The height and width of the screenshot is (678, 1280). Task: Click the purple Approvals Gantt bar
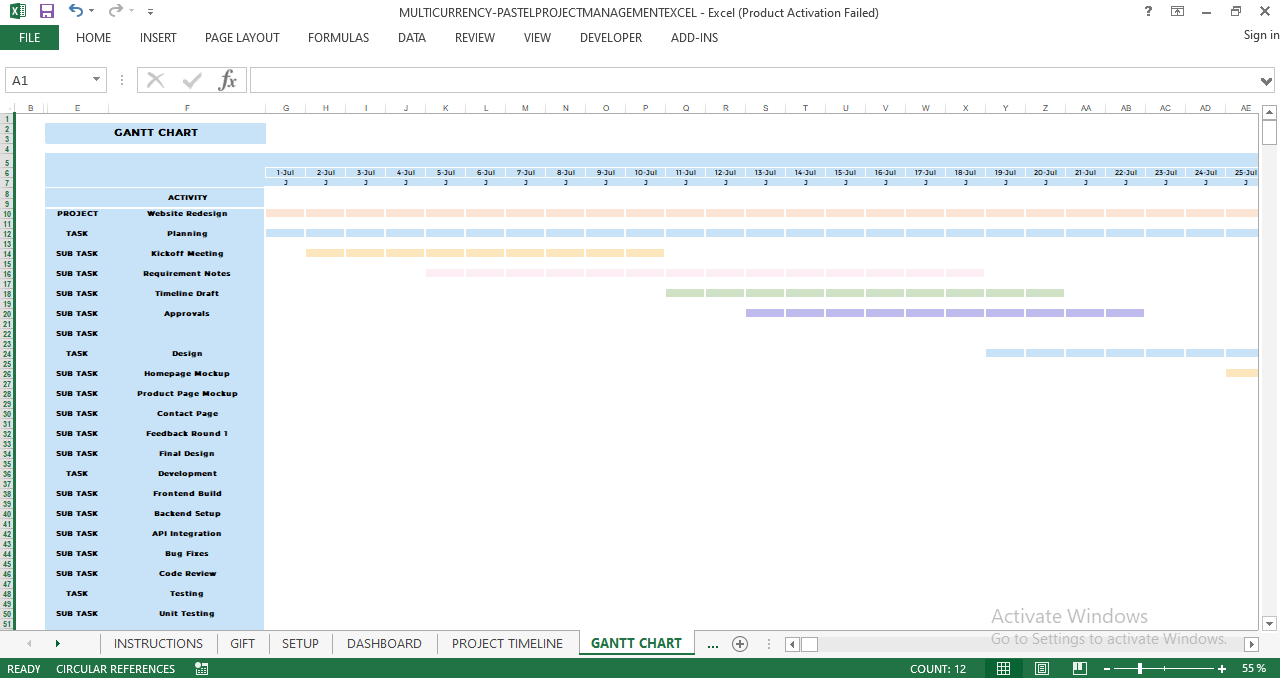click(x=945, y=313)
